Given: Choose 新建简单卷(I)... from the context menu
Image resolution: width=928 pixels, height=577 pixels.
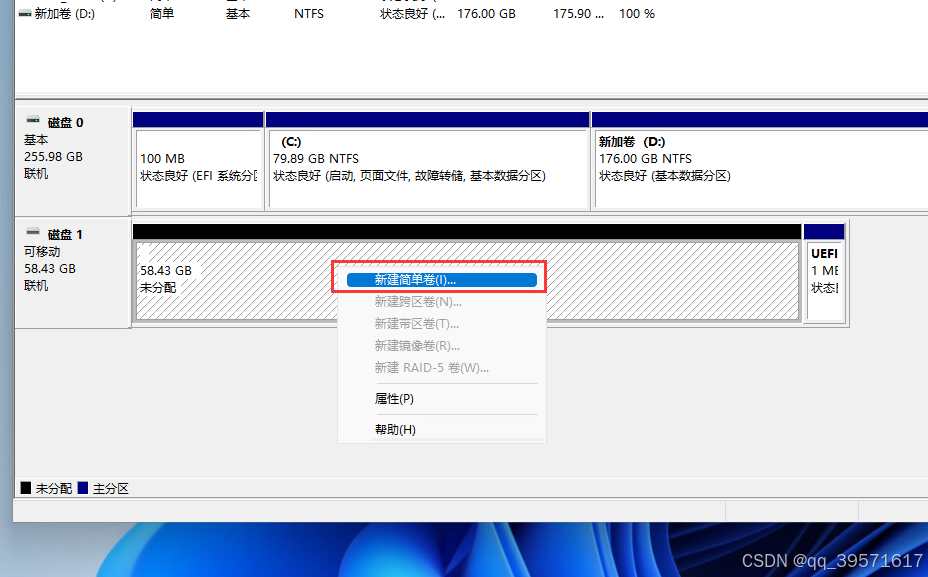Looking at the screenshot, I should 442,280.
